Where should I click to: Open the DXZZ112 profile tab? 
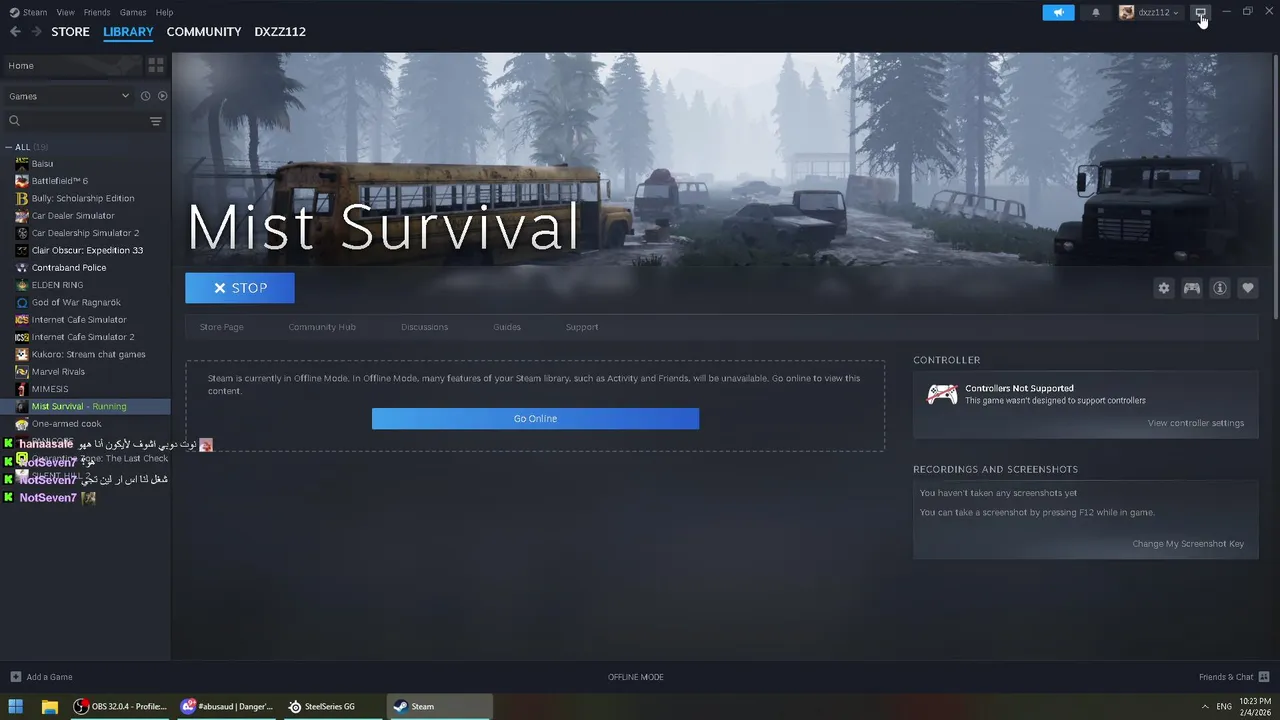[280, 32]
